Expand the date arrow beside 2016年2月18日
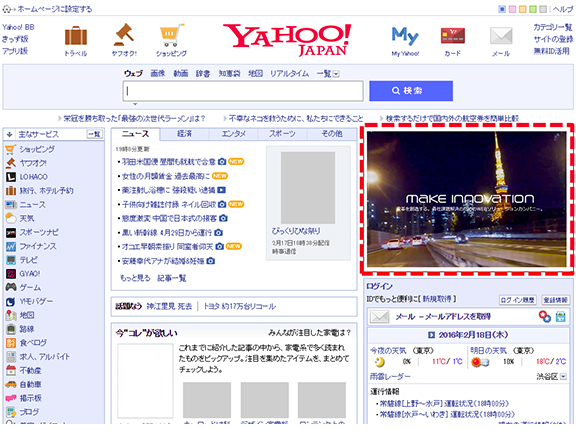Screen dimensions: 576x430 tap(431, 335)
